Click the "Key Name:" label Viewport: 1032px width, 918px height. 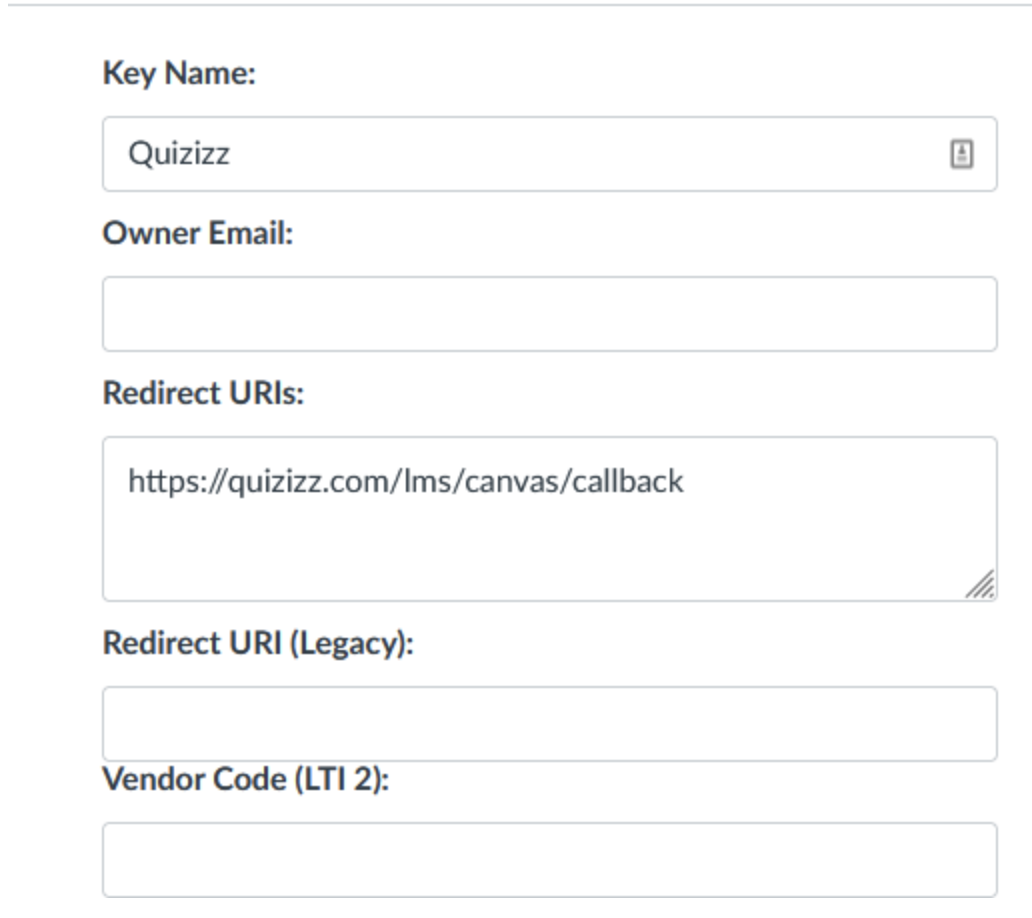[179, 73]
